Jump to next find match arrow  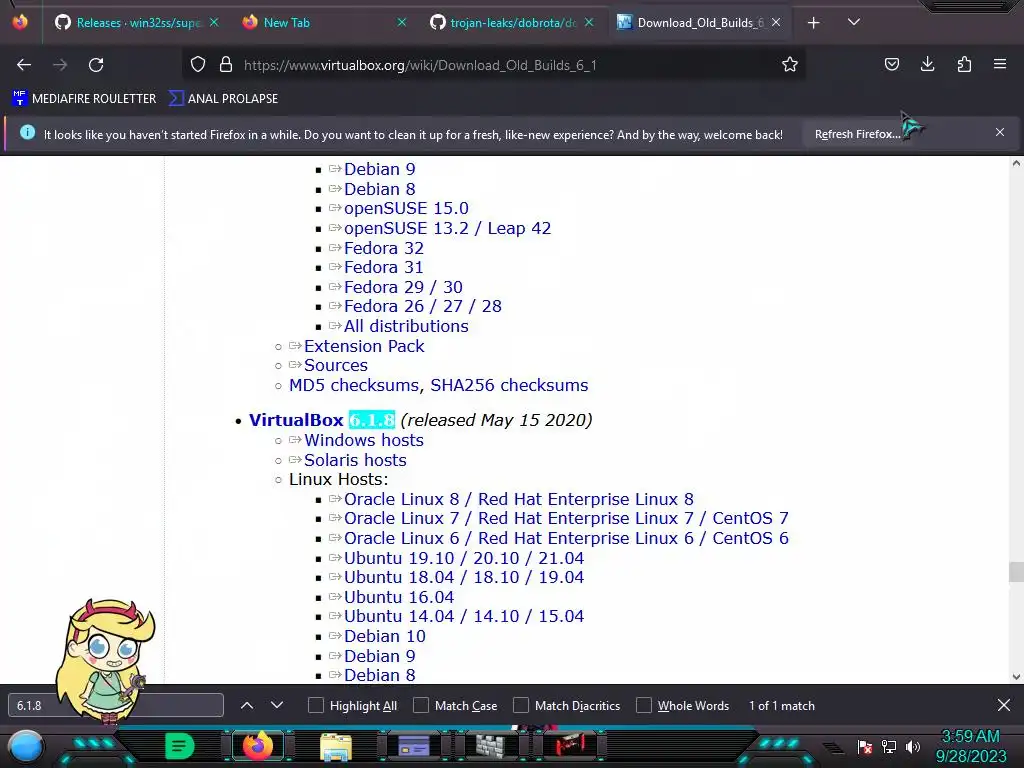click(x=277, y=705)
